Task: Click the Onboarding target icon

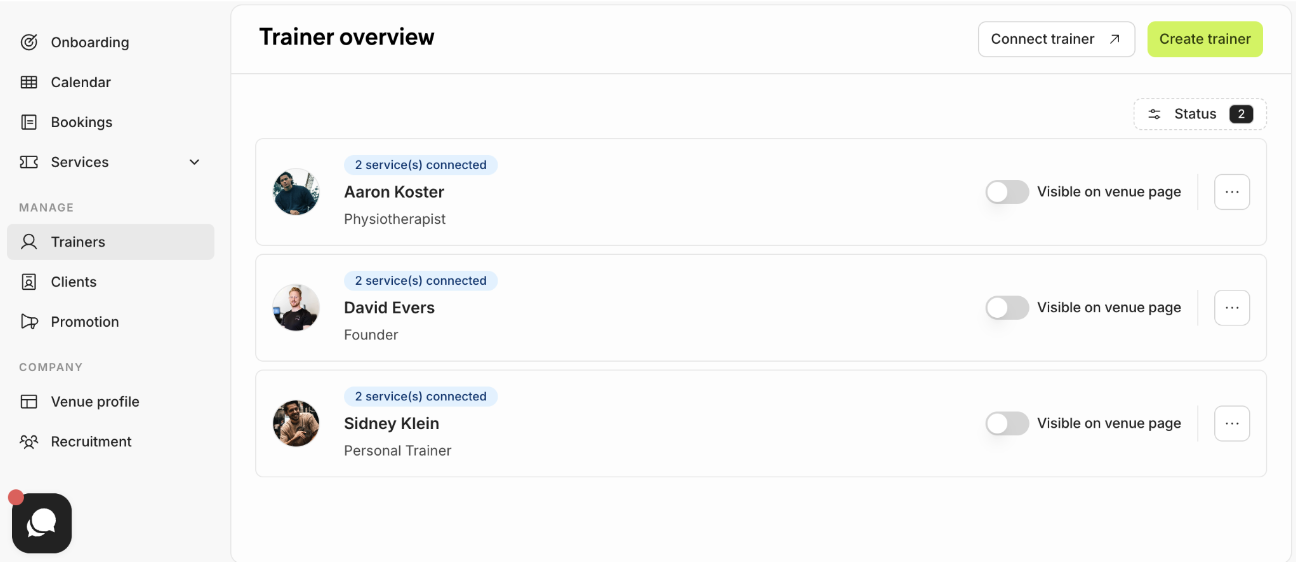Action: coord(29,42)
